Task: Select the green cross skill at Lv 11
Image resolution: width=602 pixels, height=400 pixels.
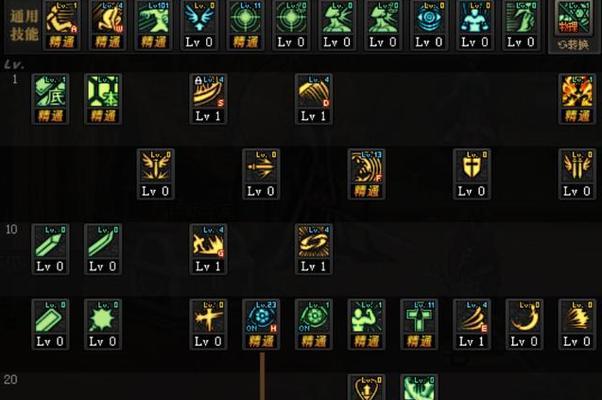Action: tap(419, 316)
